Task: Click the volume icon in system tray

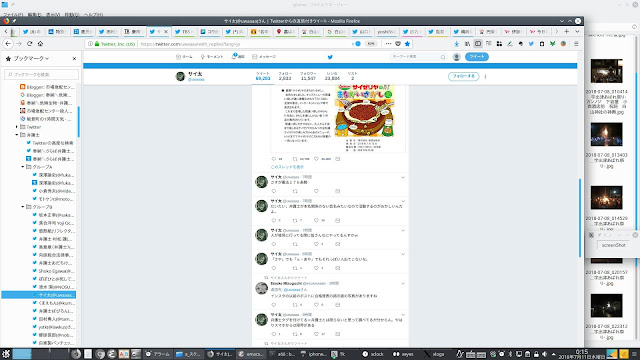Action: 544,354
